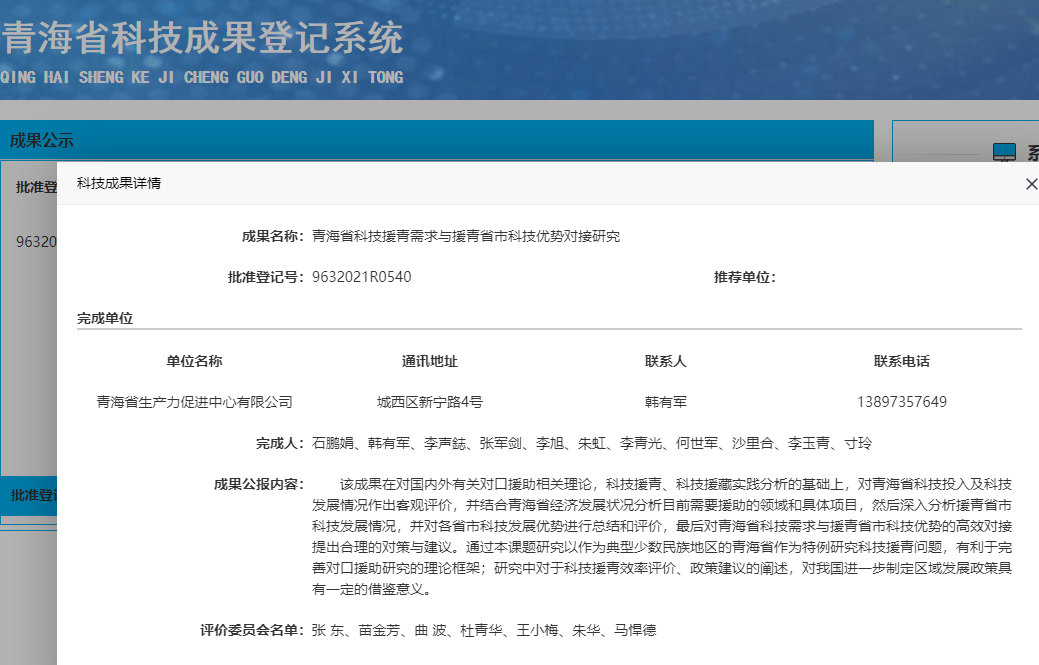This screenshot has width=1039, height=665.
Task: Click the 联系电话 column header
Action: click(901, 361)
